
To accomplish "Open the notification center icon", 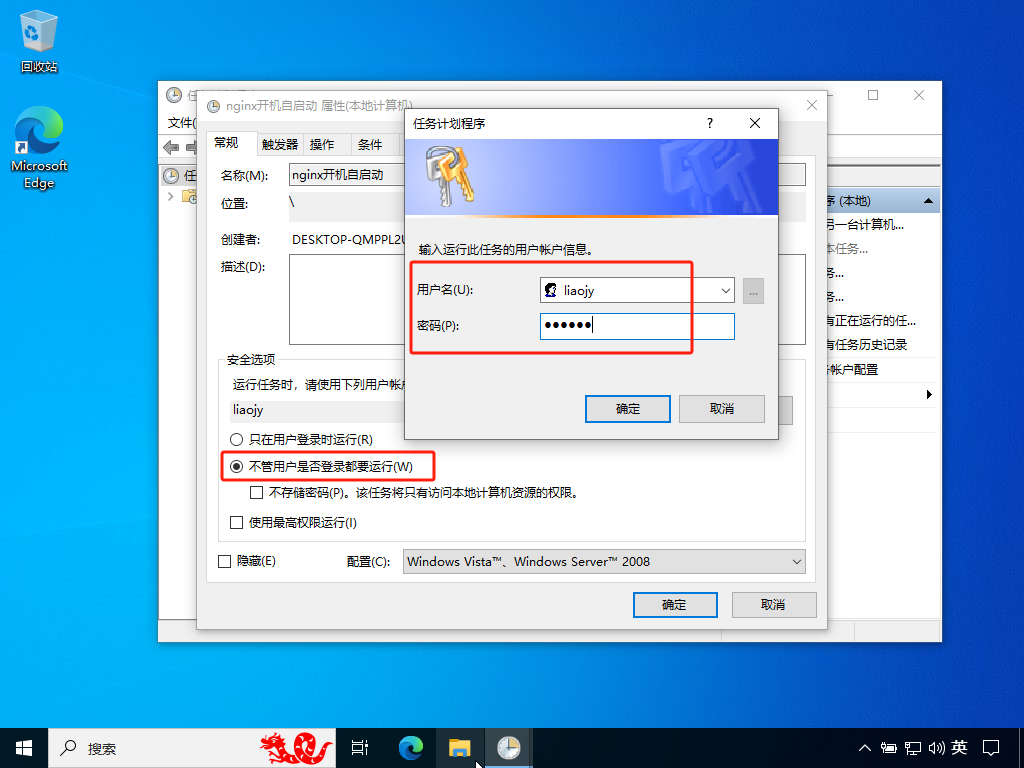I will pos(991,748).
